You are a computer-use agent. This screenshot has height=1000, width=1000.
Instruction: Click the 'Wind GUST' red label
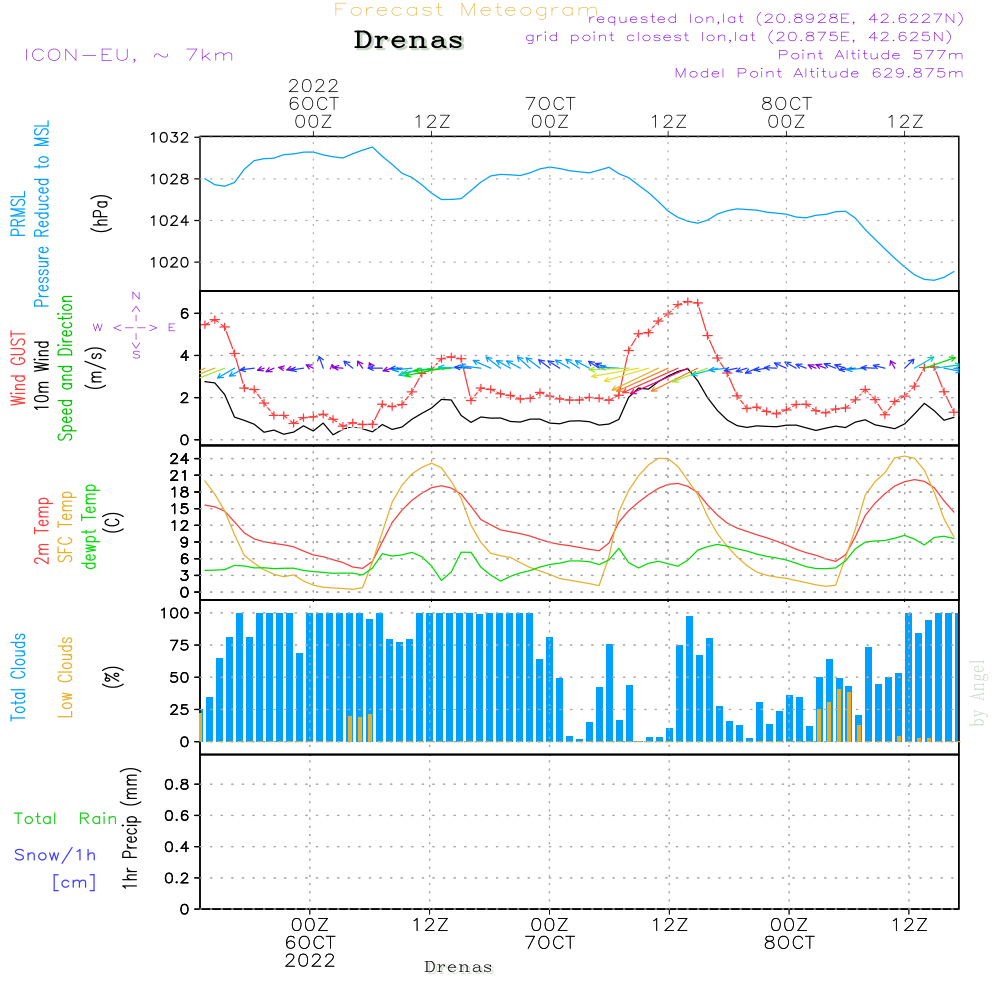coord(18,368)
